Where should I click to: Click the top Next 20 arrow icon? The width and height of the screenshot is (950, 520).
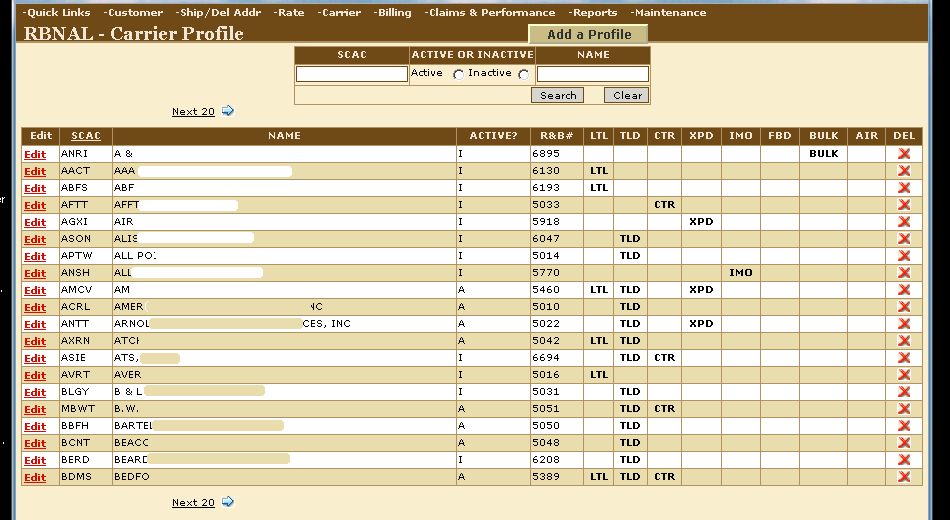click(x=228, y=111)
